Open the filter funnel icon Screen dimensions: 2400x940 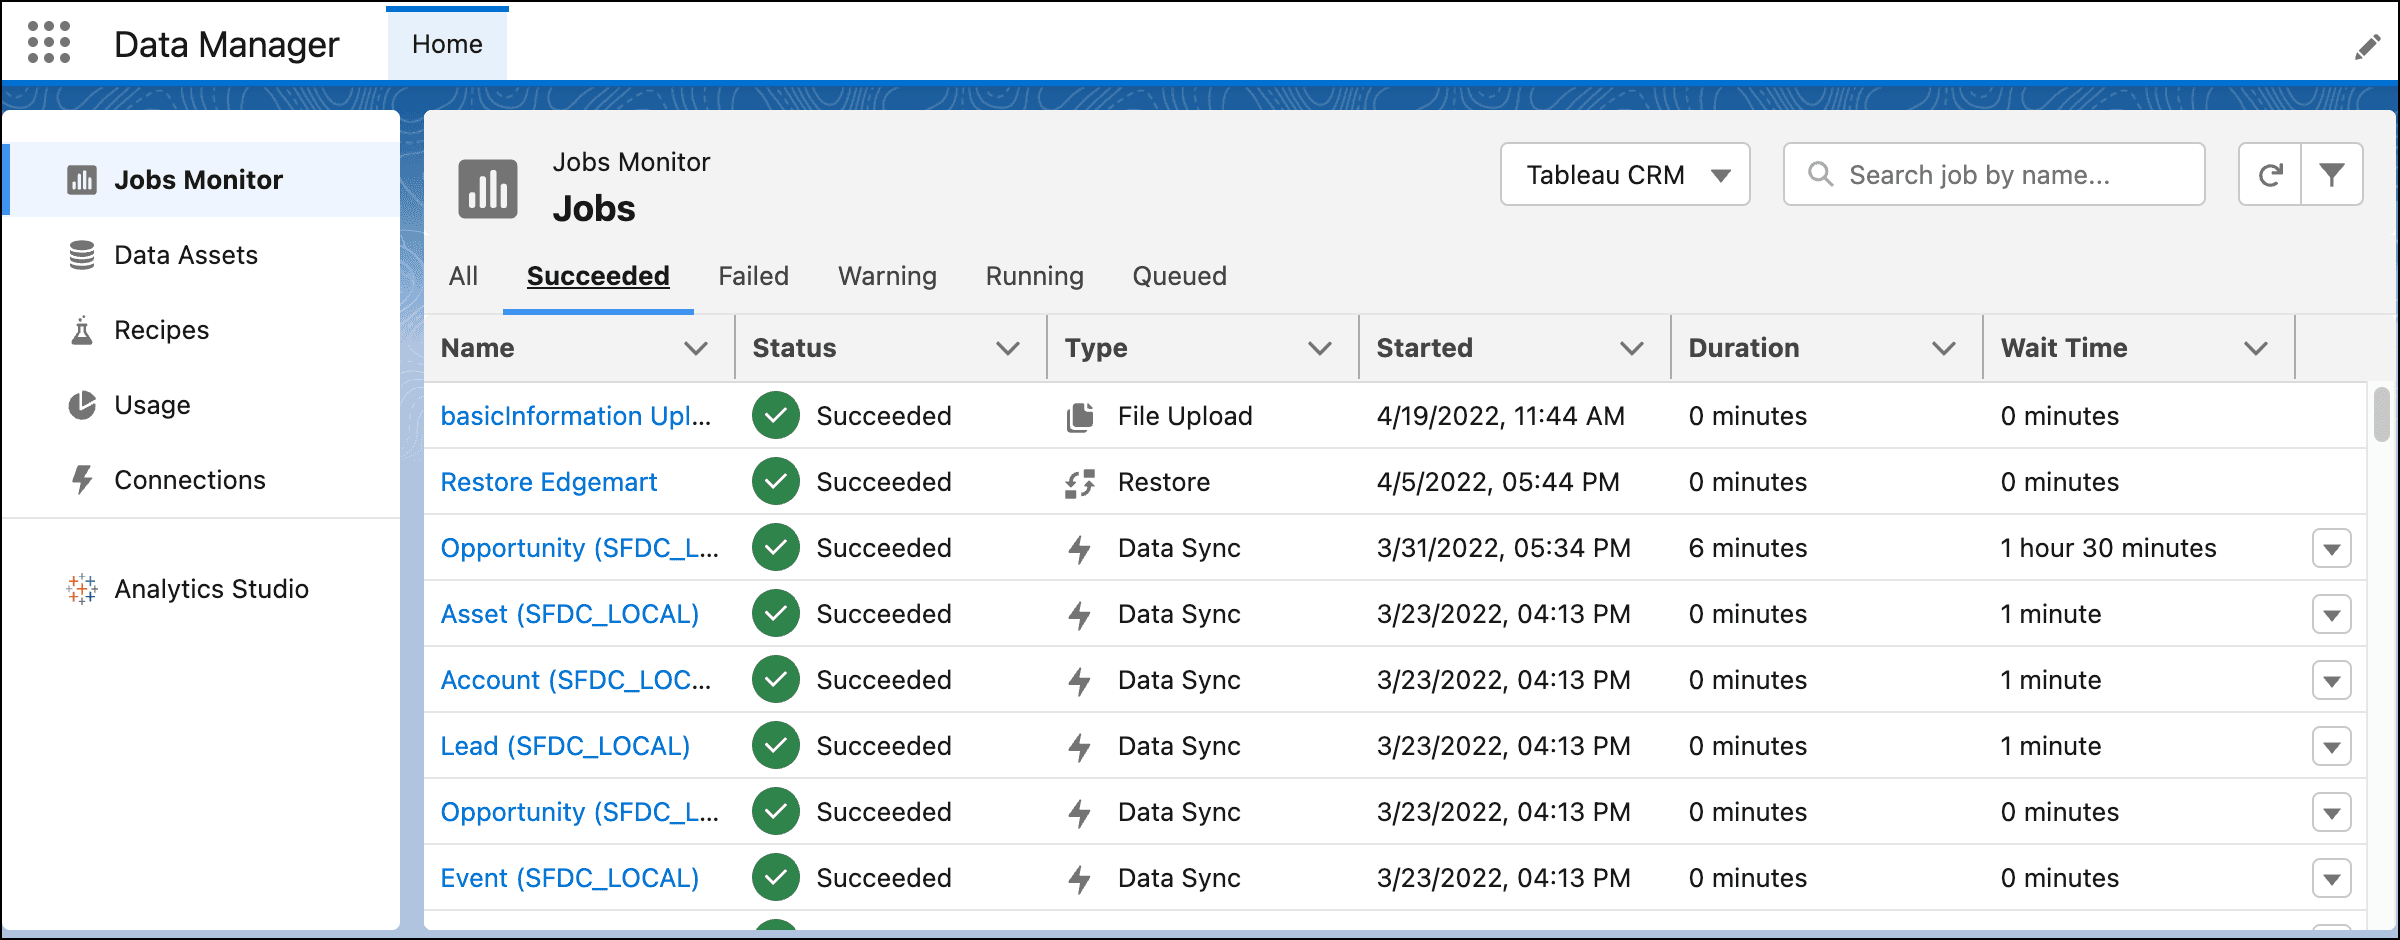[2332, 175]
